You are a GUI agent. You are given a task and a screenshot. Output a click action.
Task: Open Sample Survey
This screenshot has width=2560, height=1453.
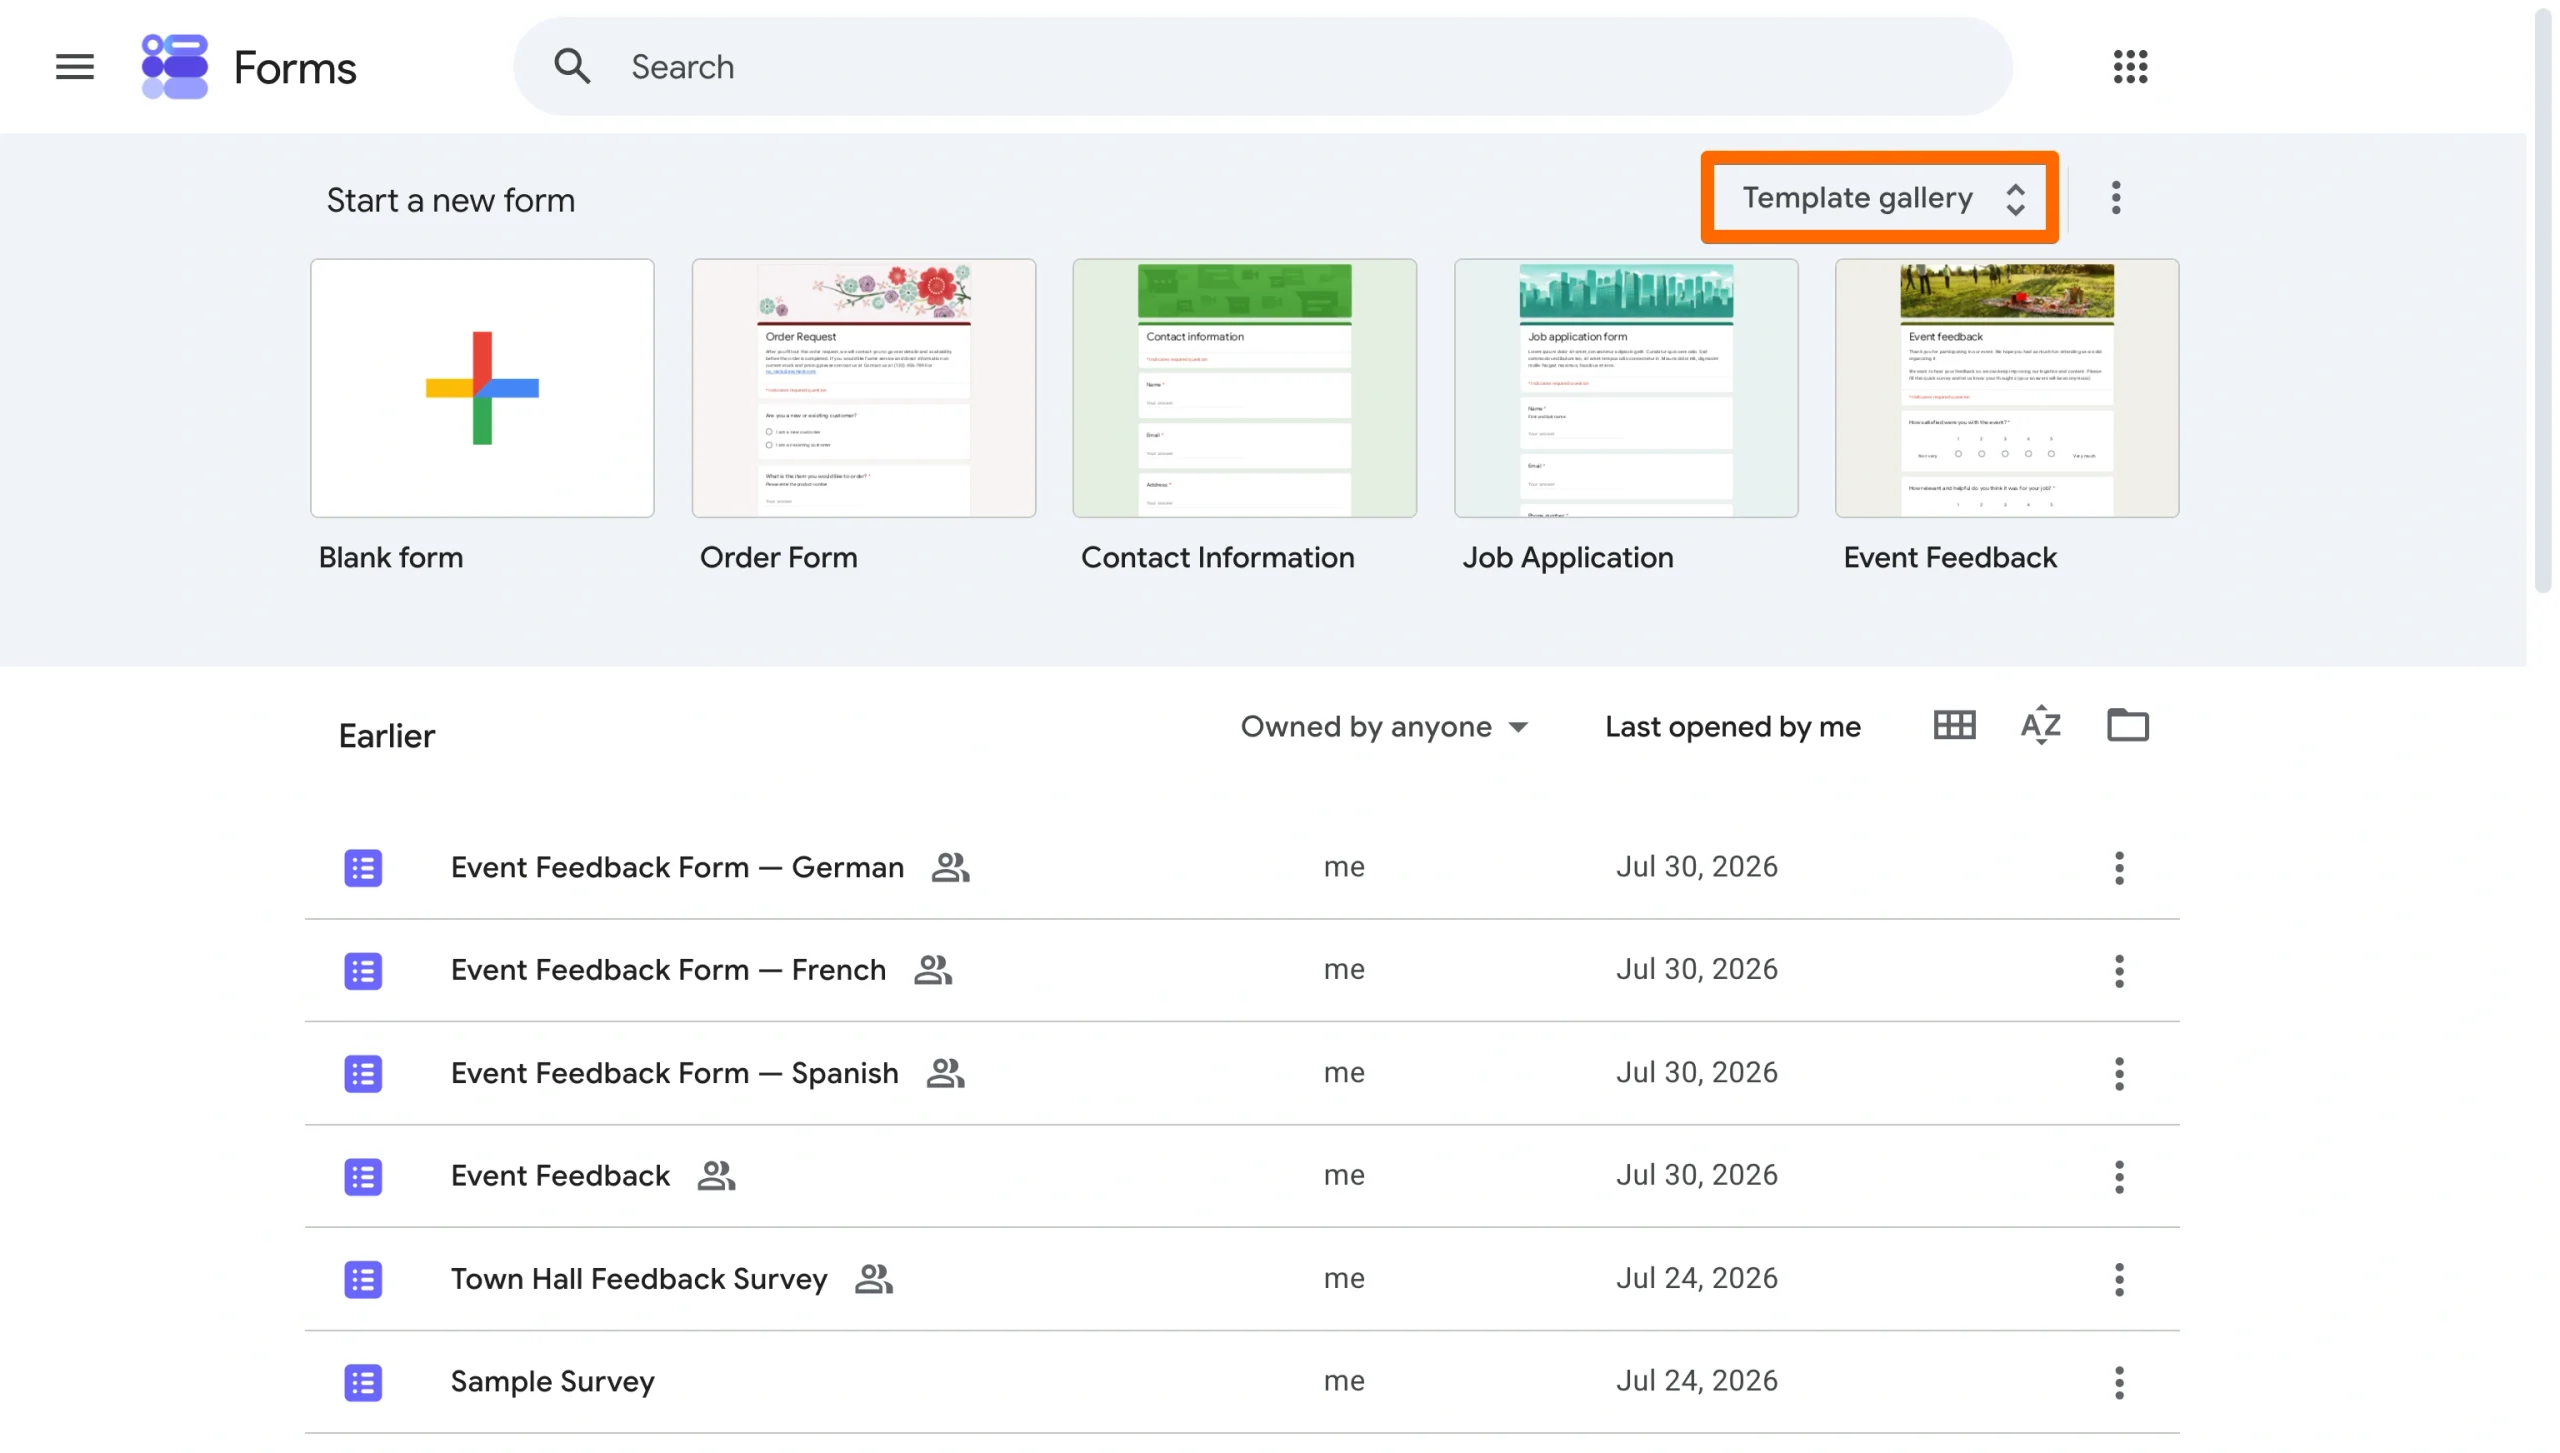pos(552,1383)
